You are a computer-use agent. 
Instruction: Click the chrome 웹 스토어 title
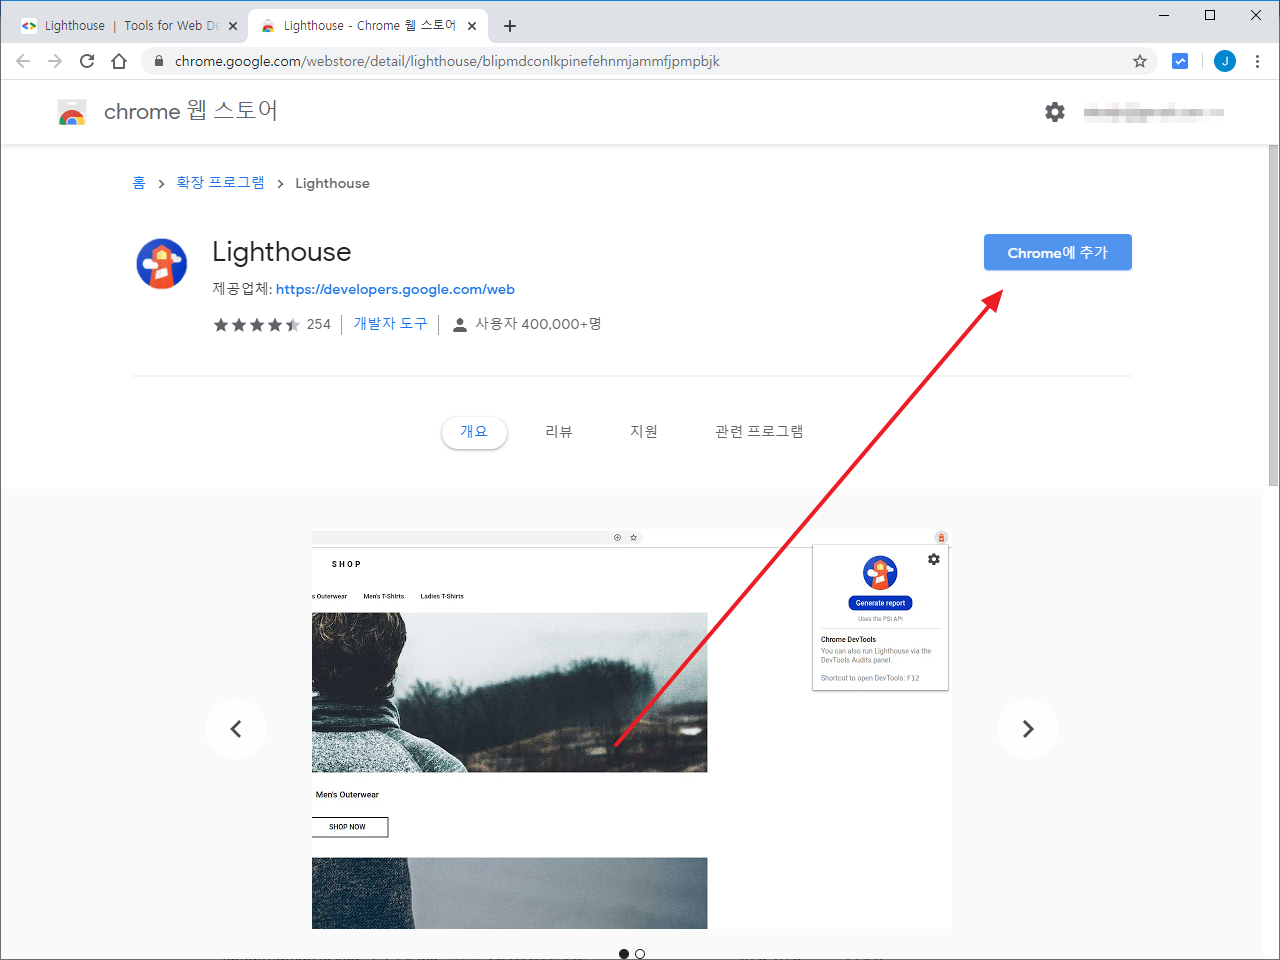[191, 111]
